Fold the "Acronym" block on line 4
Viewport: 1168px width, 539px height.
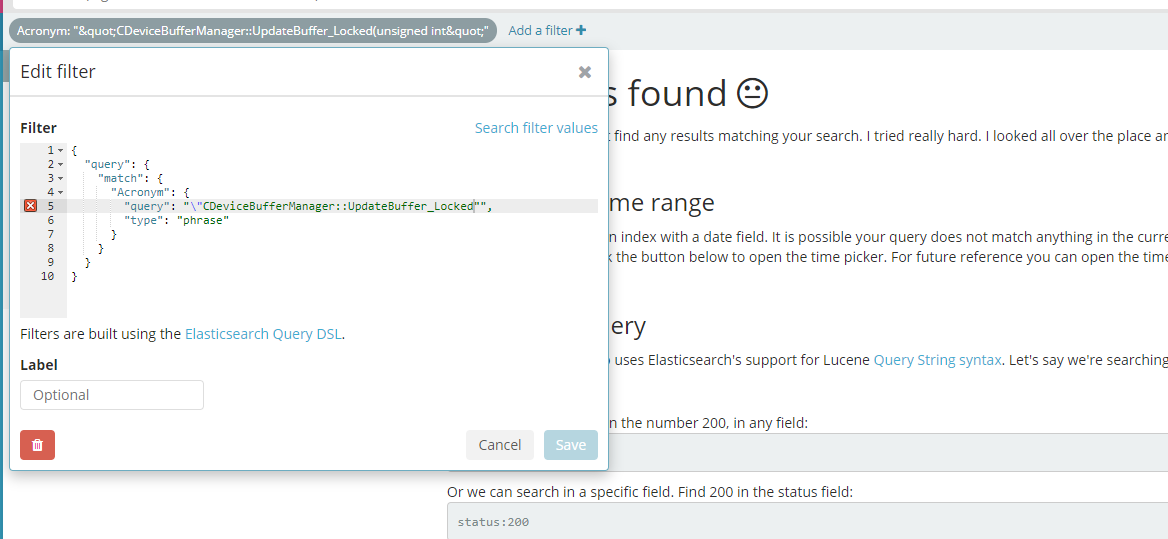(61, 192)
